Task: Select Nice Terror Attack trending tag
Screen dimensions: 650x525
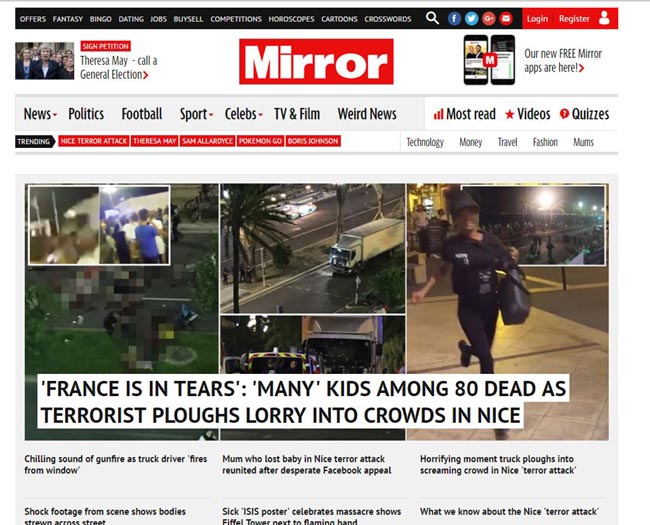Action: coord(94,141)
